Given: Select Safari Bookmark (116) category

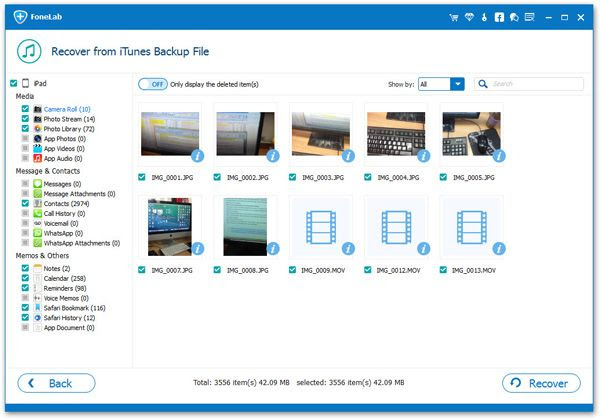Looking at the screenshot, I should point(74,308).
